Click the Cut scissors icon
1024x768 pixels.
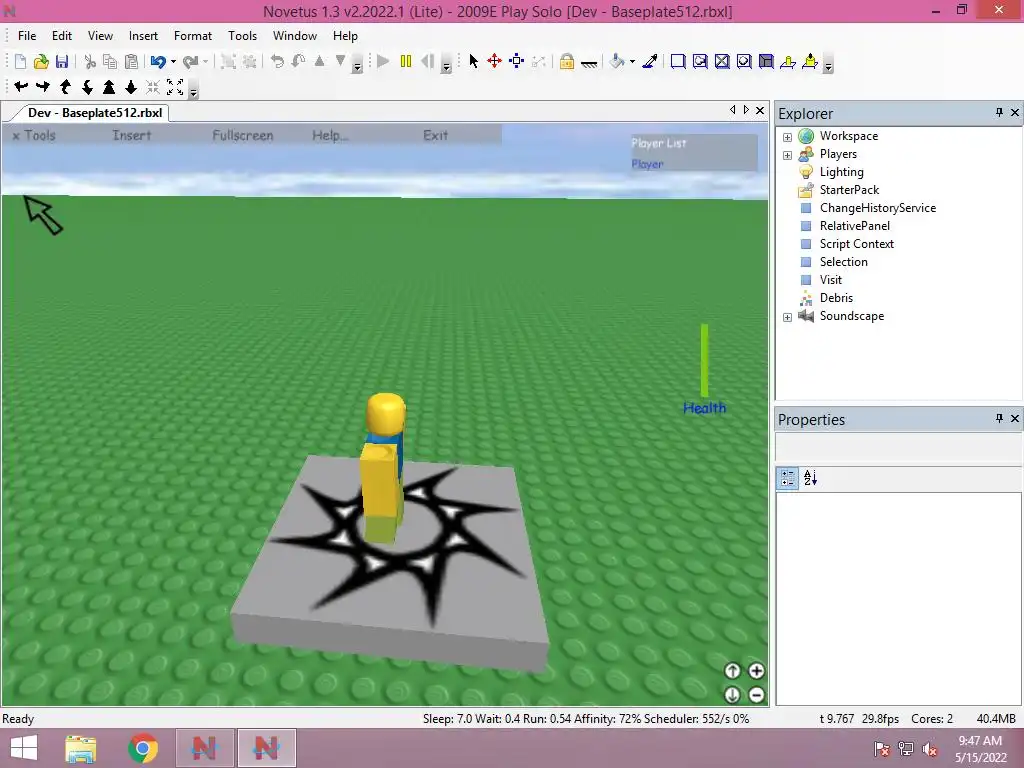coord(90,61)
